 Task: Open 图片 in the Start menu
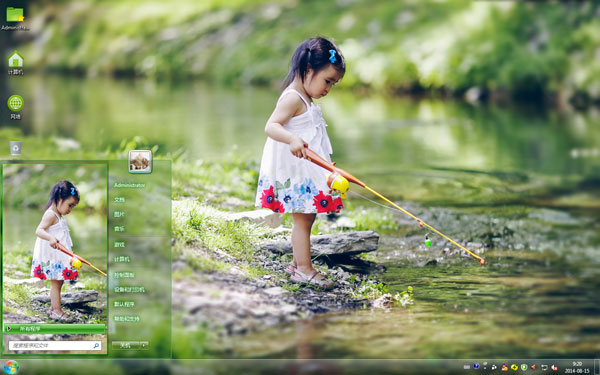pyautogui.click(x=119, y=214)
